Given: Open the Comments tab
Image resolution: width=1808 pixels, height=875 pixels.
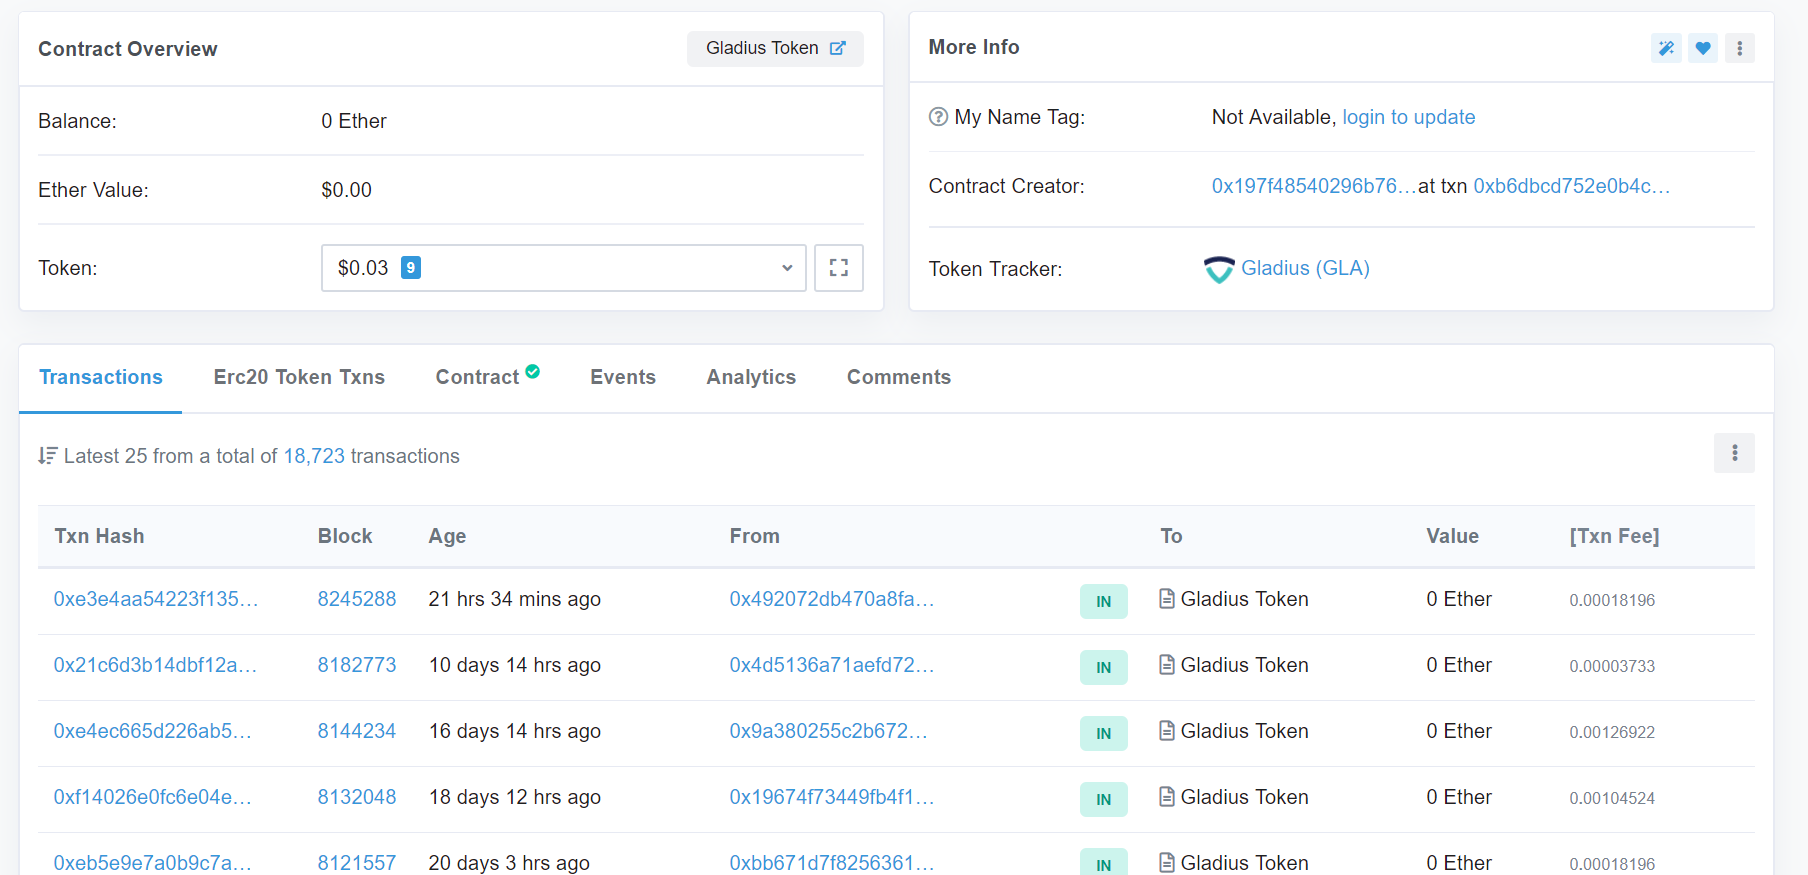Looking at the screenshot, I should pyautogui.click(x=899, y=377).
